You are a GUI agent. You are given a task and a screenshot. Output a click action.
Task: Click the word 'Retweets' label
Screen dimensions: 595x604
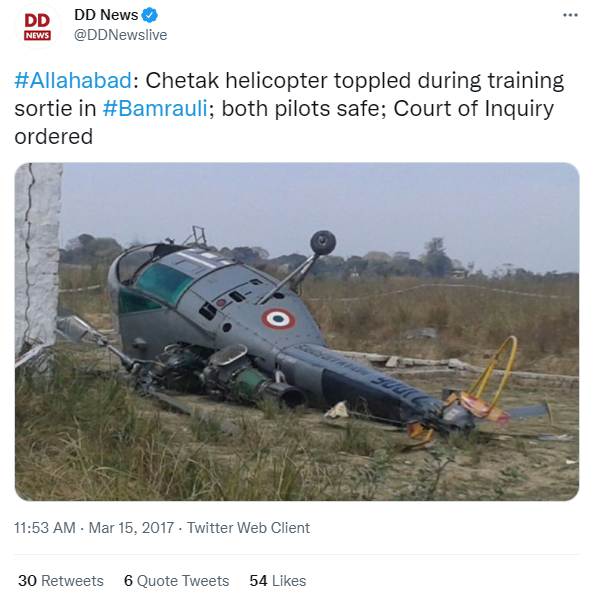pos(72,581)
